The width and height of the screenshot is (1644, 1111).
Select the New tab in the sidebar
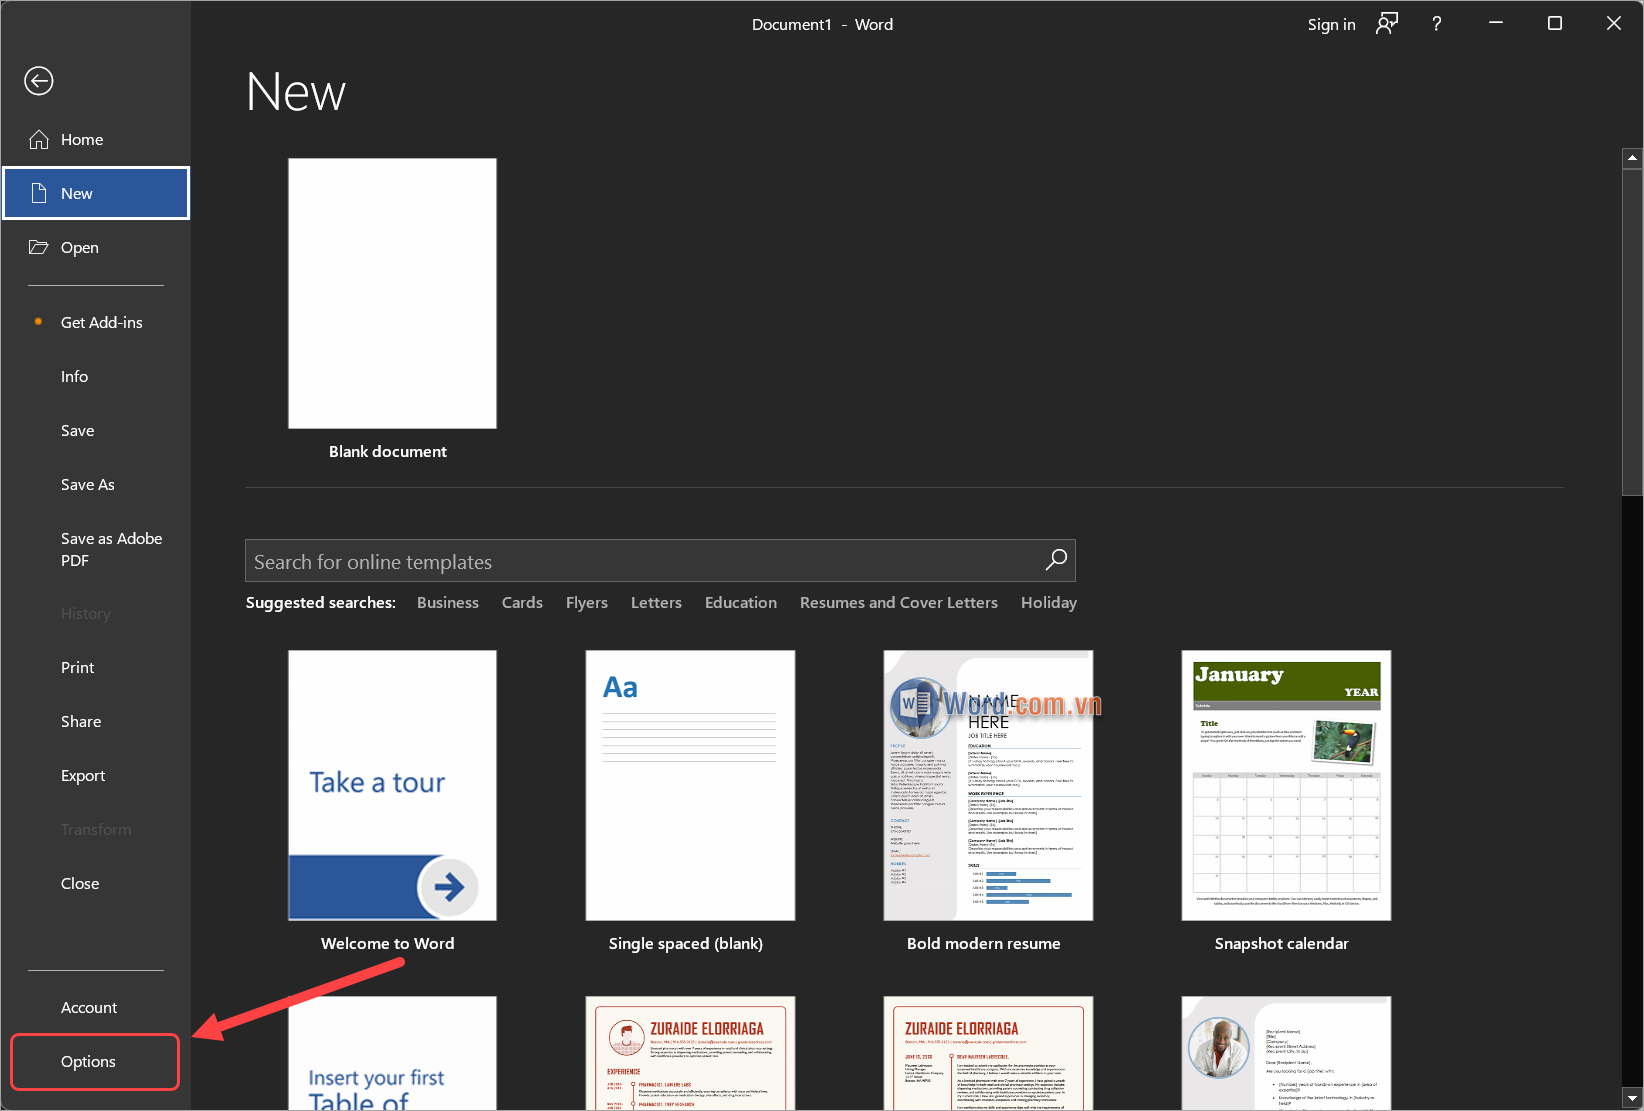(x=96, y=193)
